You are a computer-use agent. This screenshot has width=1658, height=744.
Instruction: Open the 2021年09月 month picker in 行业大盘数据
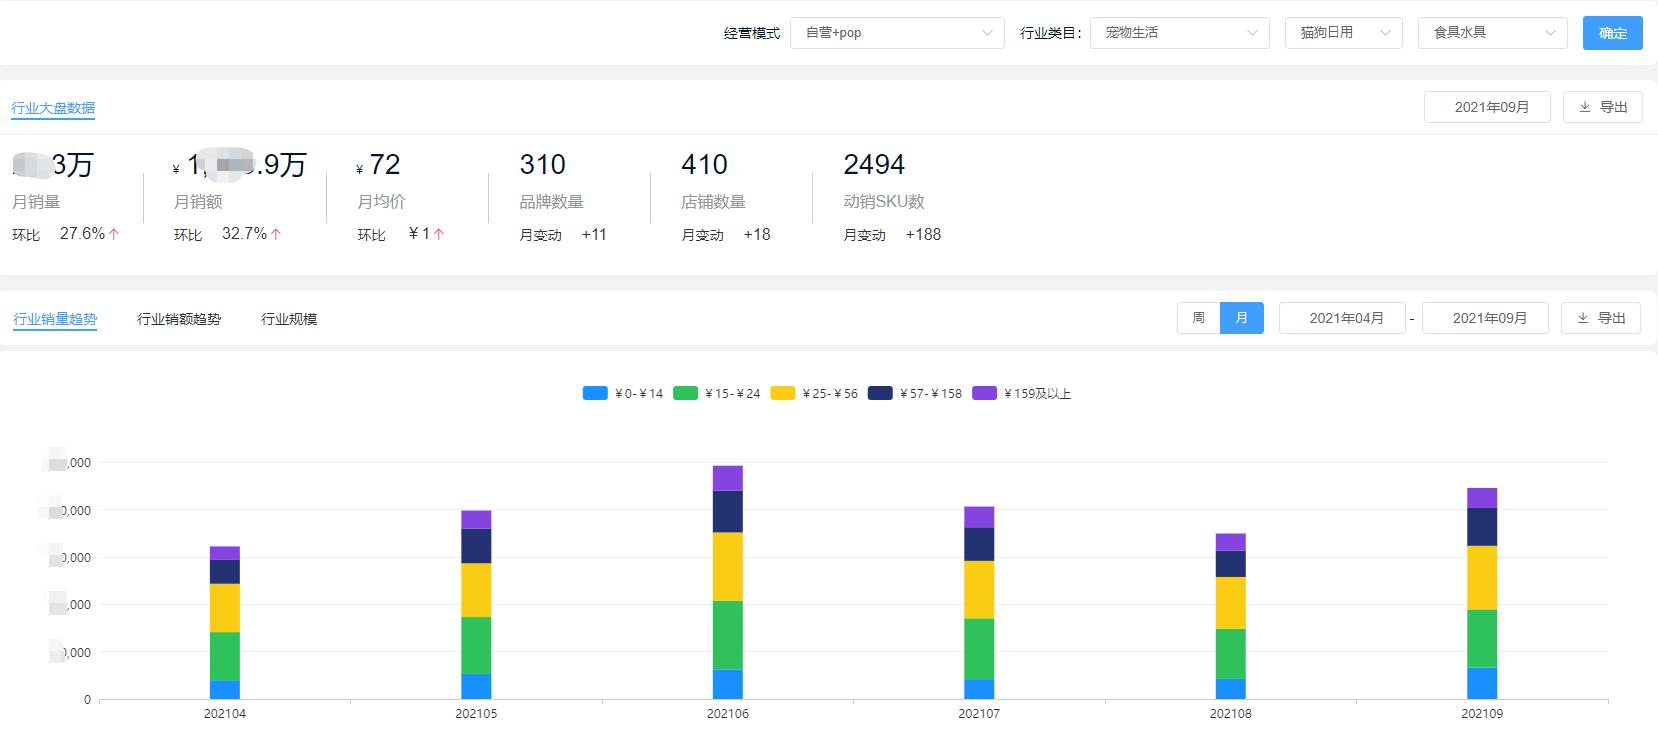click(1487, 107)
